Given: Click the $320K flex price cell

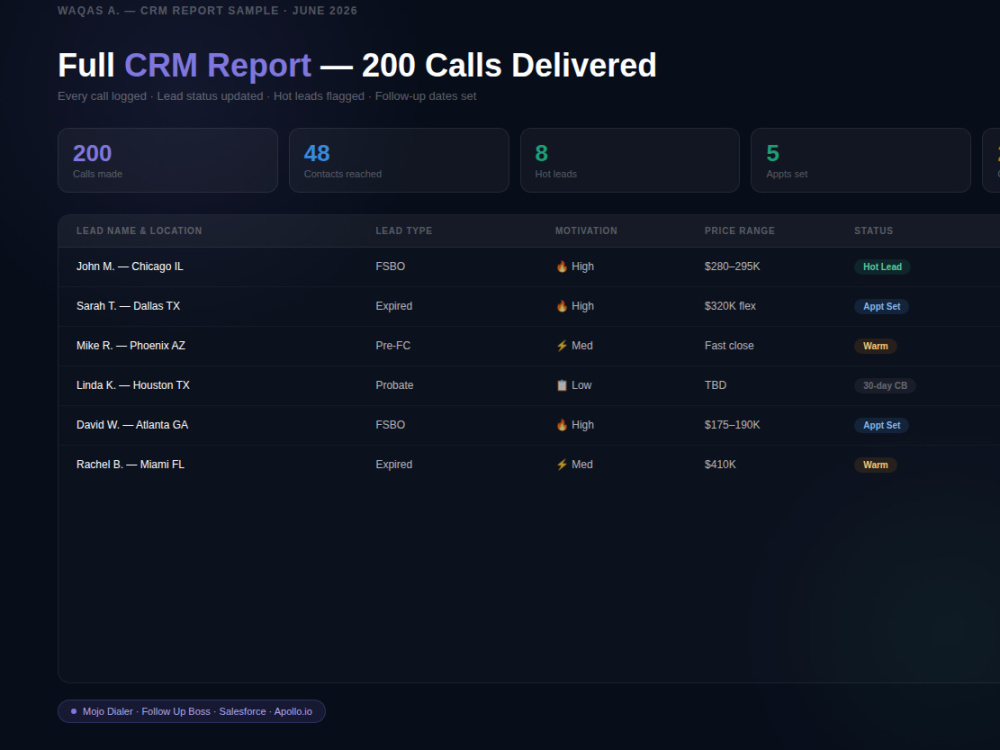Looking at the screenshot, I should coord(730,306).
